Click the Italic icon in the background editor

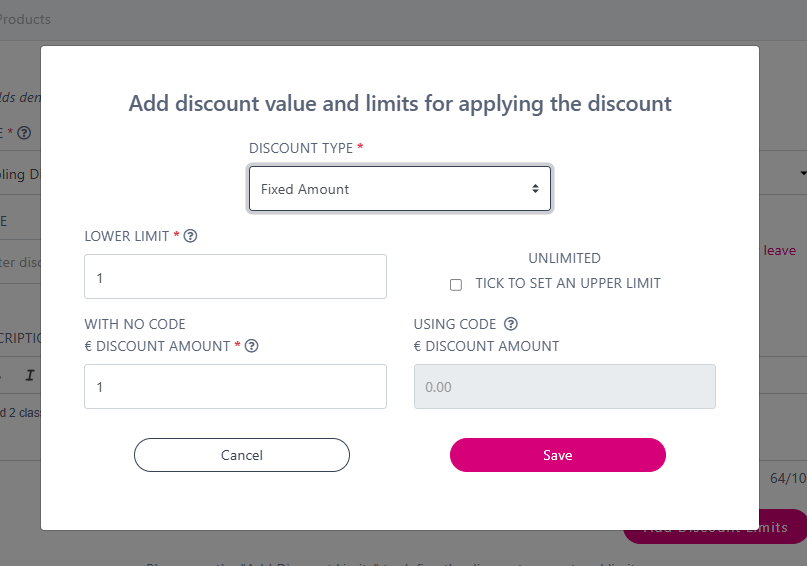(x=30, y=376)
